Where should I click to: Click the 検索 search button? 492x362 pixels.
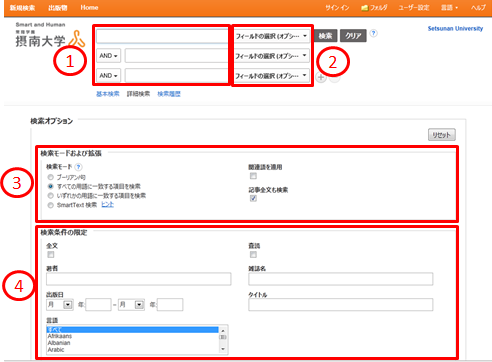[325, 36]
